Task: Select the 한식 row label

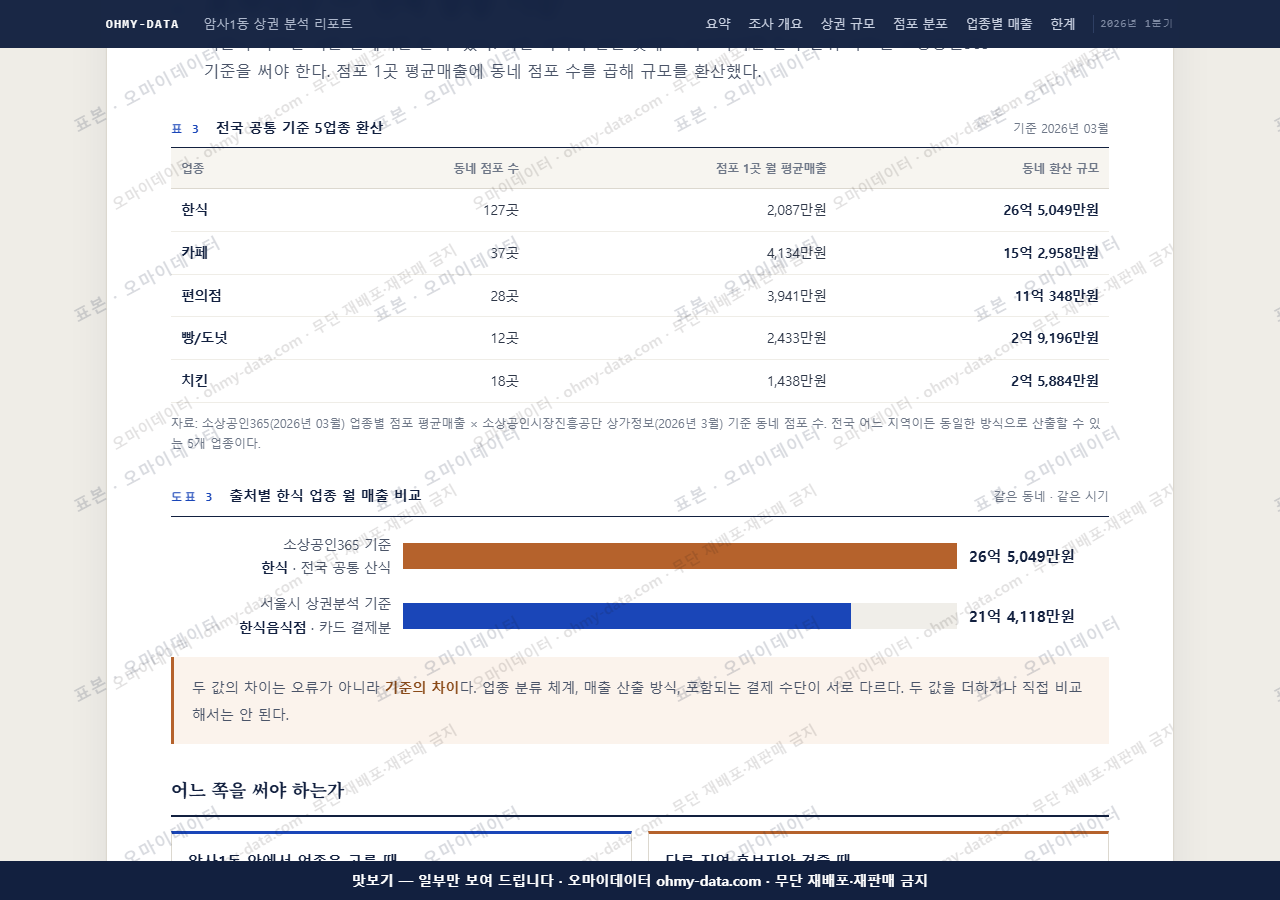Action: click(195, 210)
